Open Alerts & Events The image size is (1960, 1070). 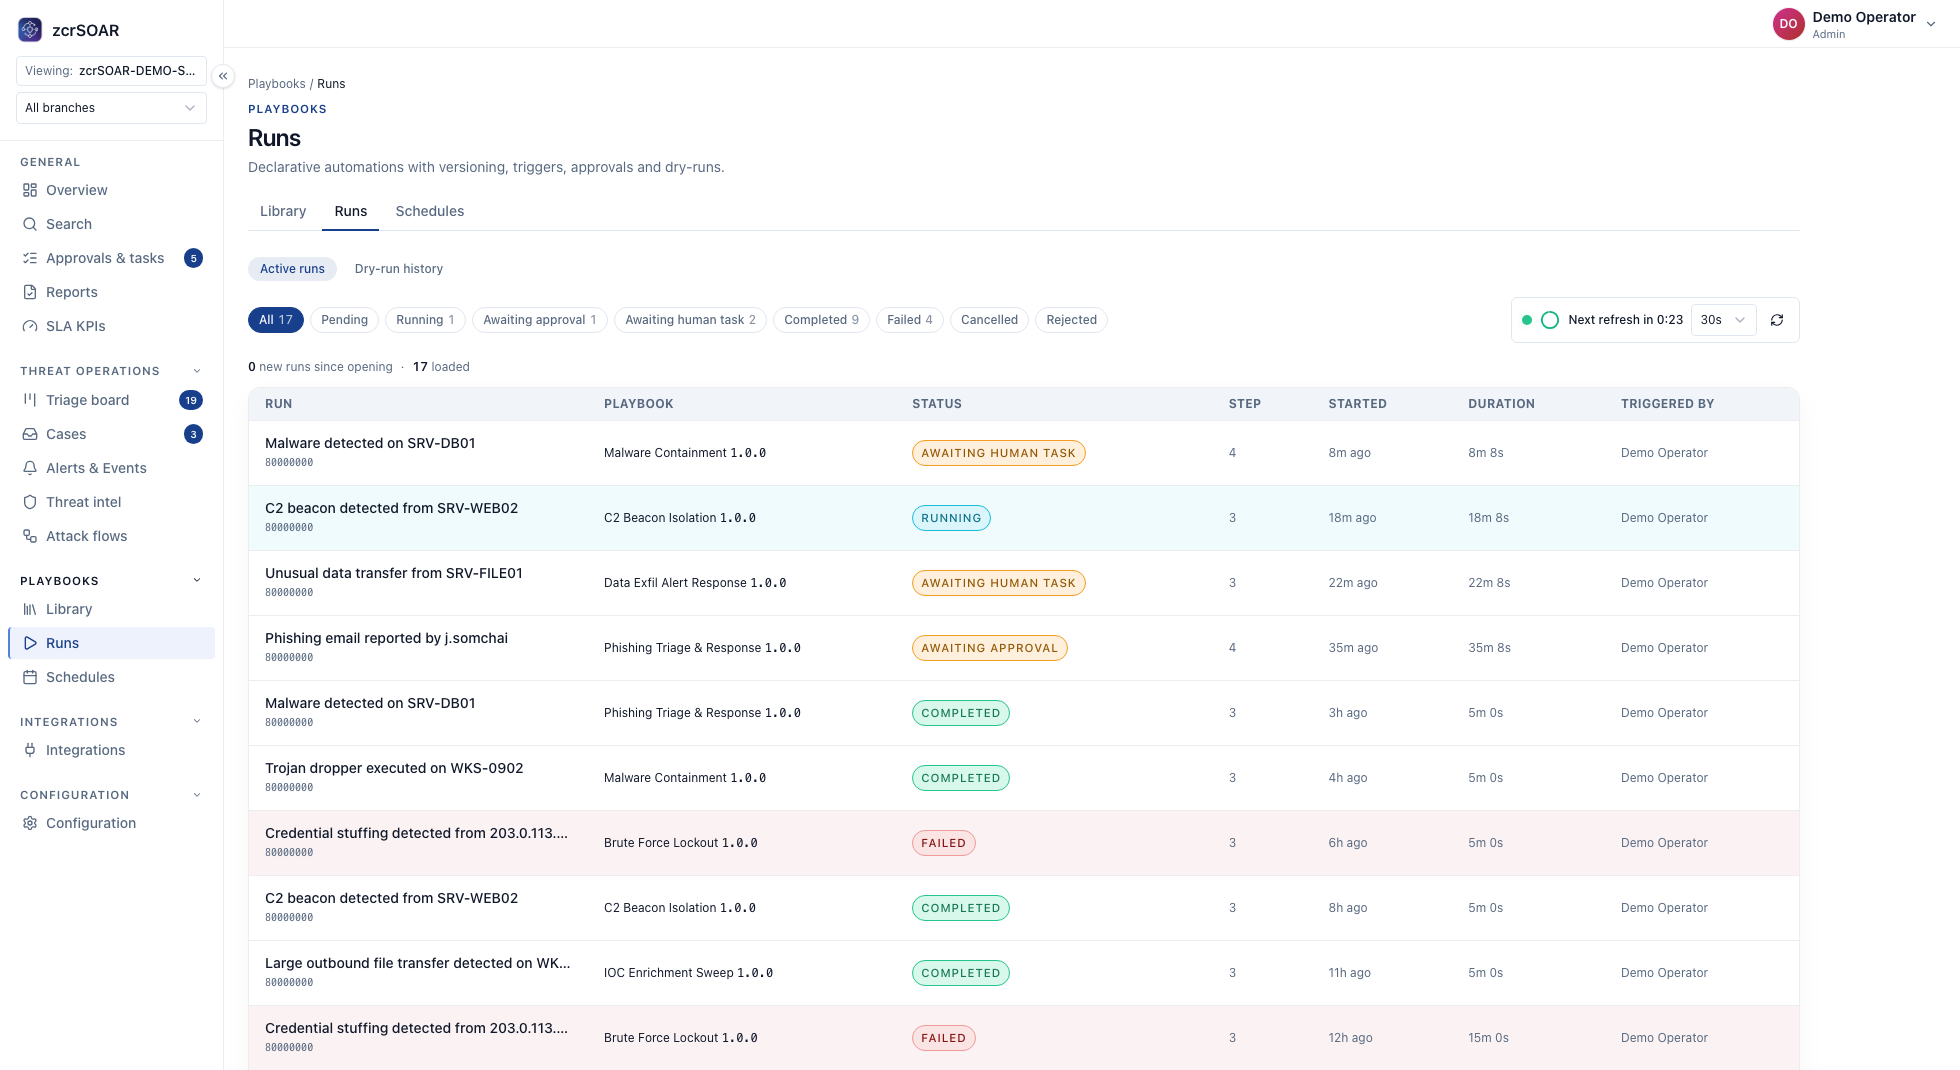111,468
